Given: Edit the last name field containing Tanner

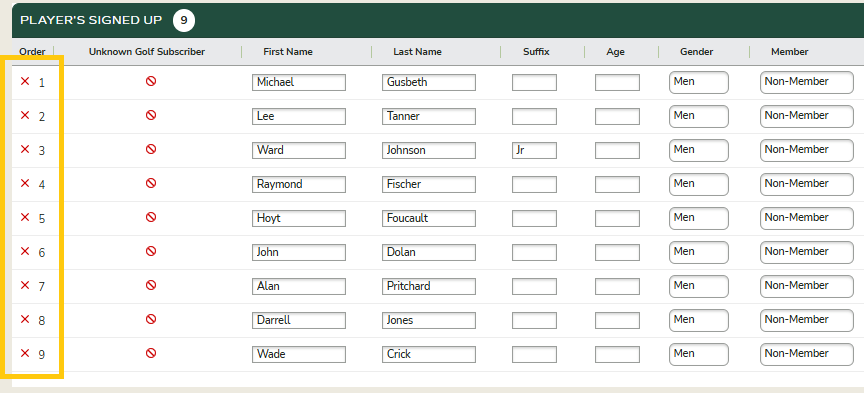Looking at the screenshot, I should (429, 116).
